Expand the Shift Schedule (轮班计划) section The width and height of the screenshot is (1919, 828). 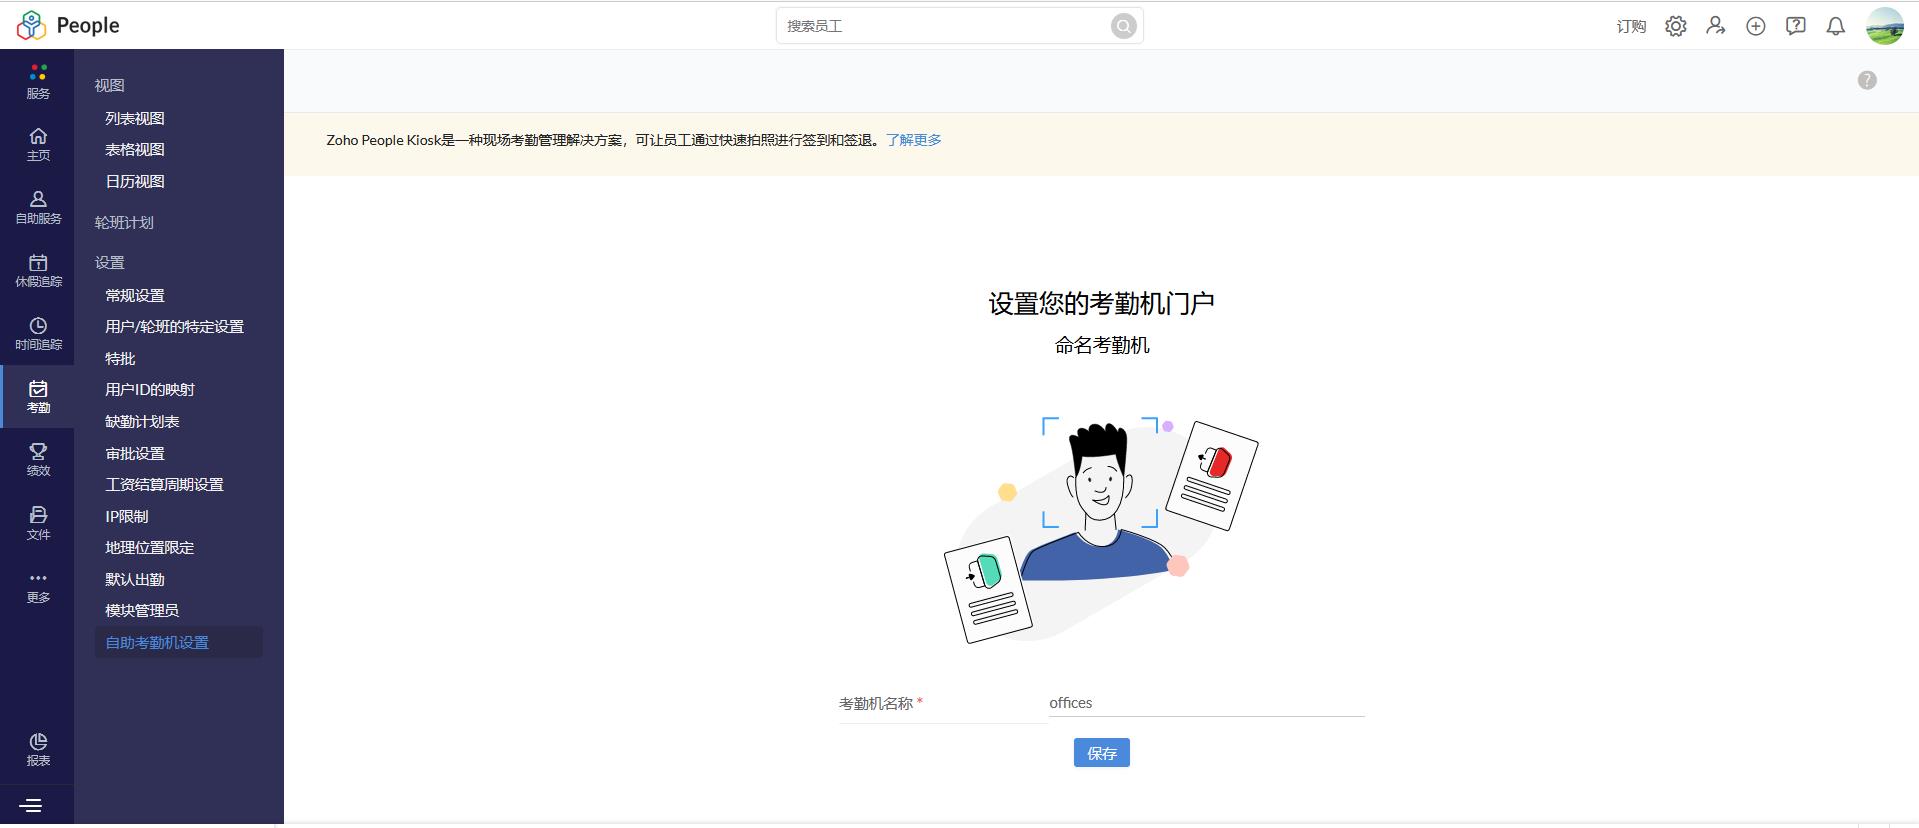124,222
